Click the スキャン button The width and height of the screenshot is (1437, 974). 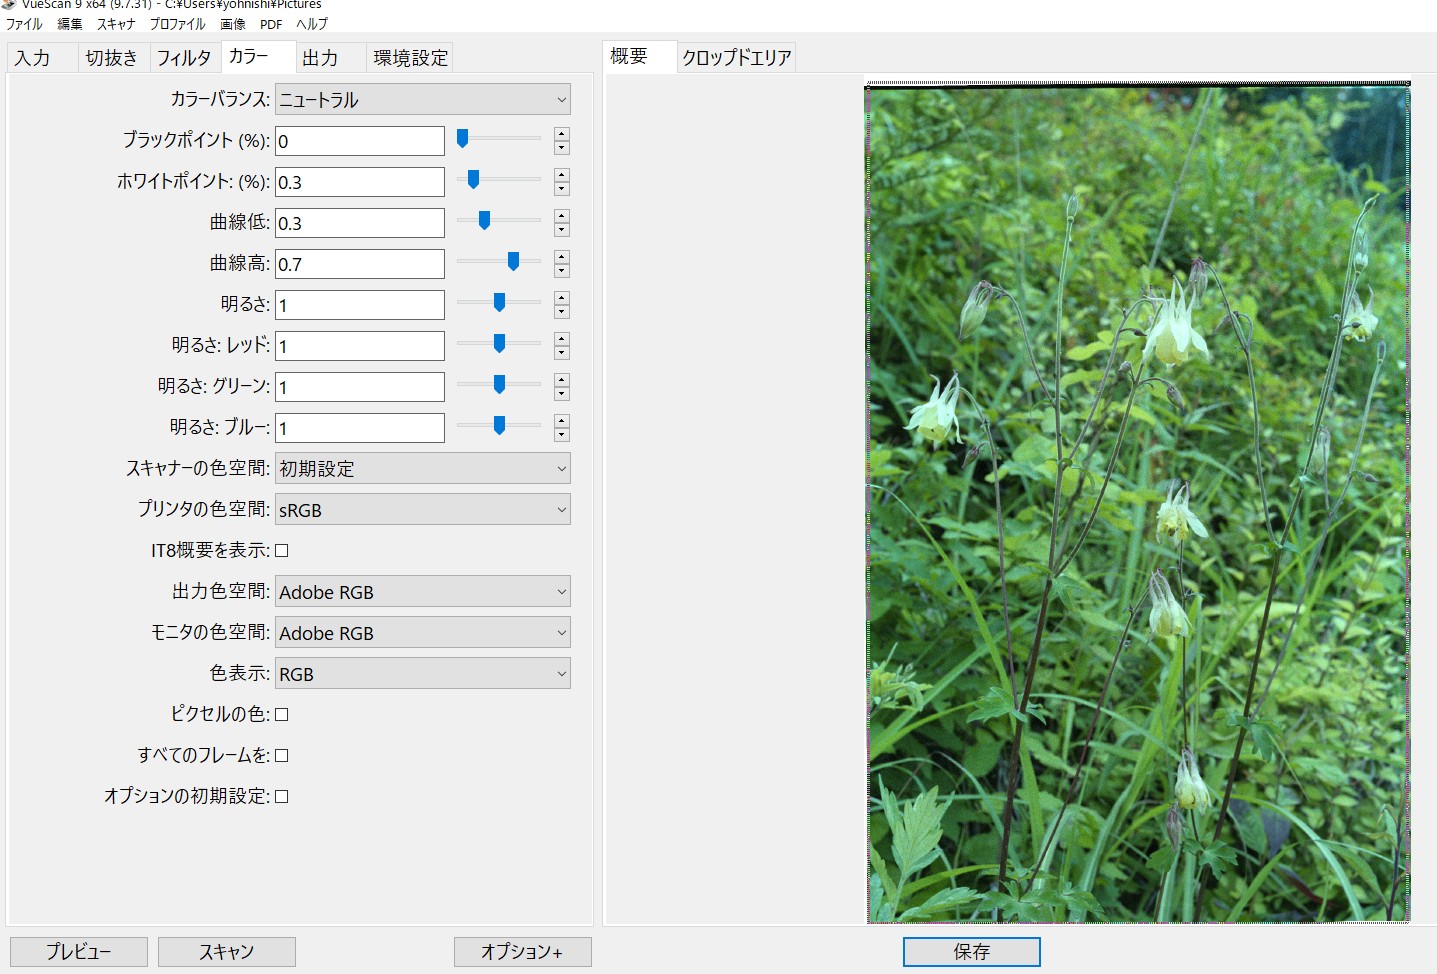pos(226,951)
